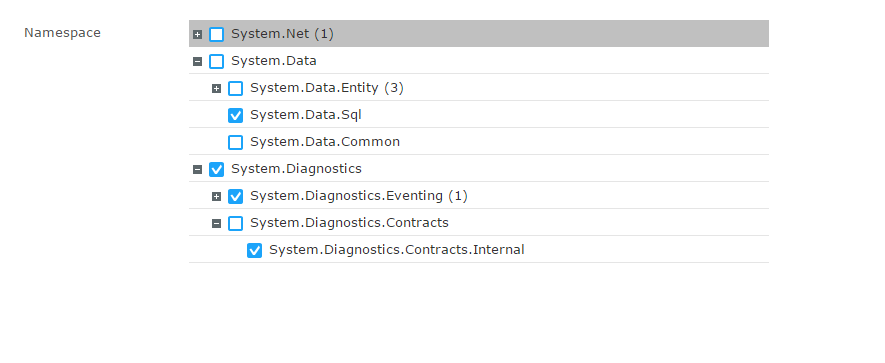Select the System.Data.Sql tree item text
Screen dimensions: 885x363
306,115
